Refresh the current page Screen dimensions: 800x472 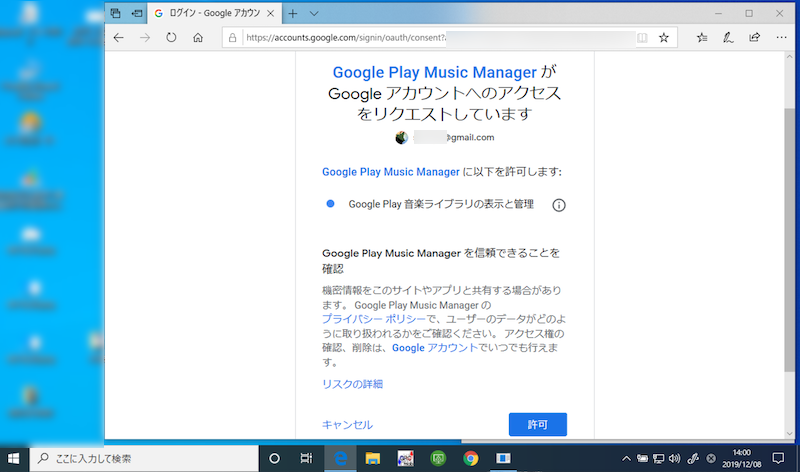click(171, 38)
